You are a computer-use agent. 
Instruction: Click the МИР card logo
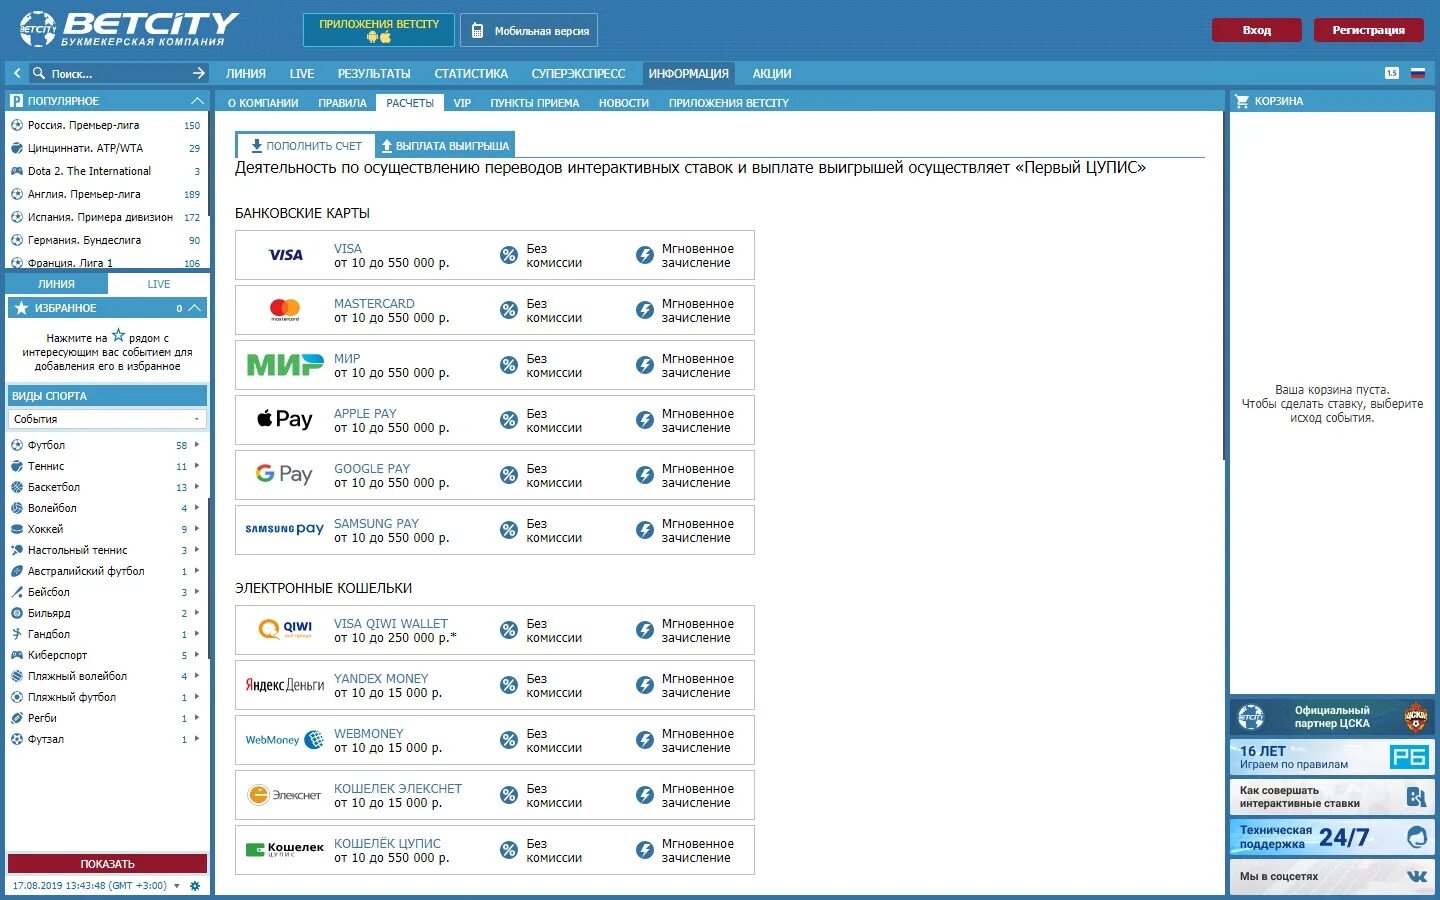tap(285, 365)
